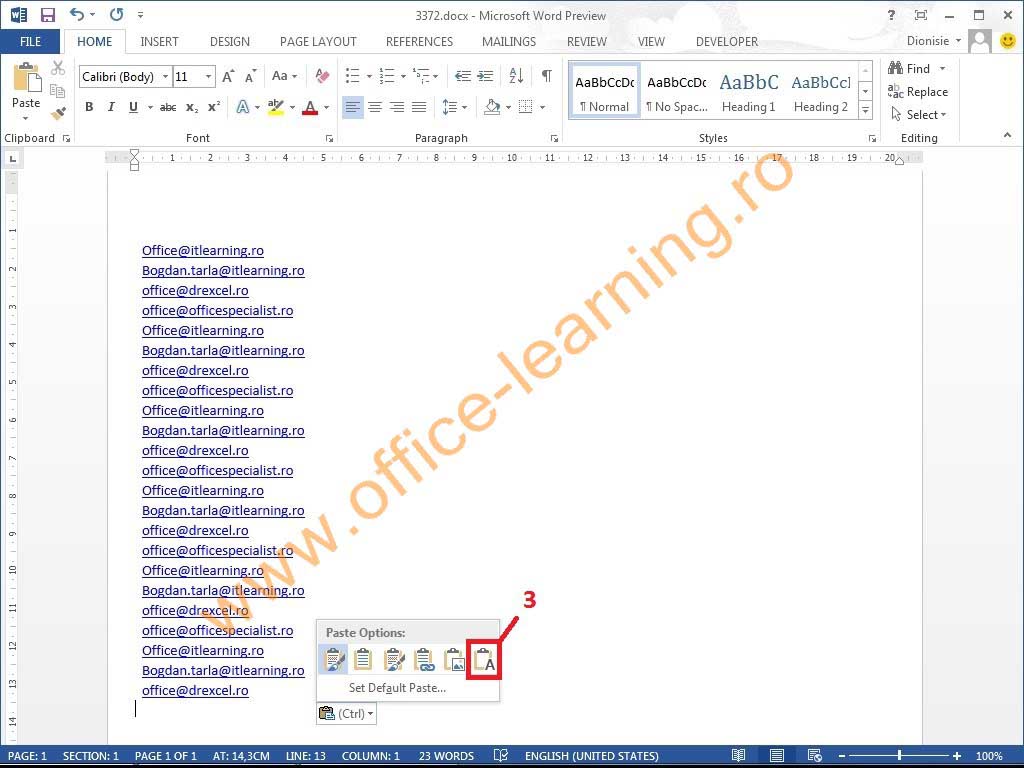This screenshot has height=768, width=1024.
Task: Switch to the INSERT tab
Action: [159, 42]
